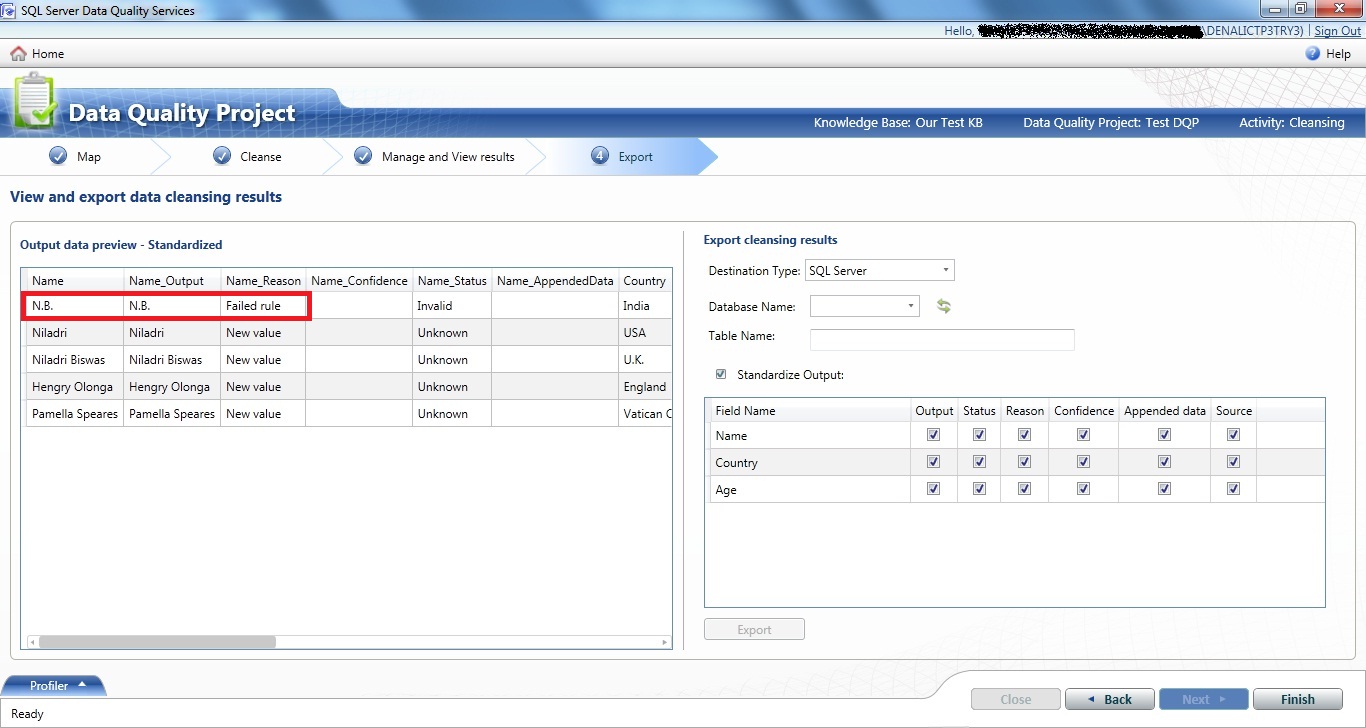Screen dimensions: 1366x728
Task: Click the preview table's horizontal scrollbar thumb
Action: [157, 642]
